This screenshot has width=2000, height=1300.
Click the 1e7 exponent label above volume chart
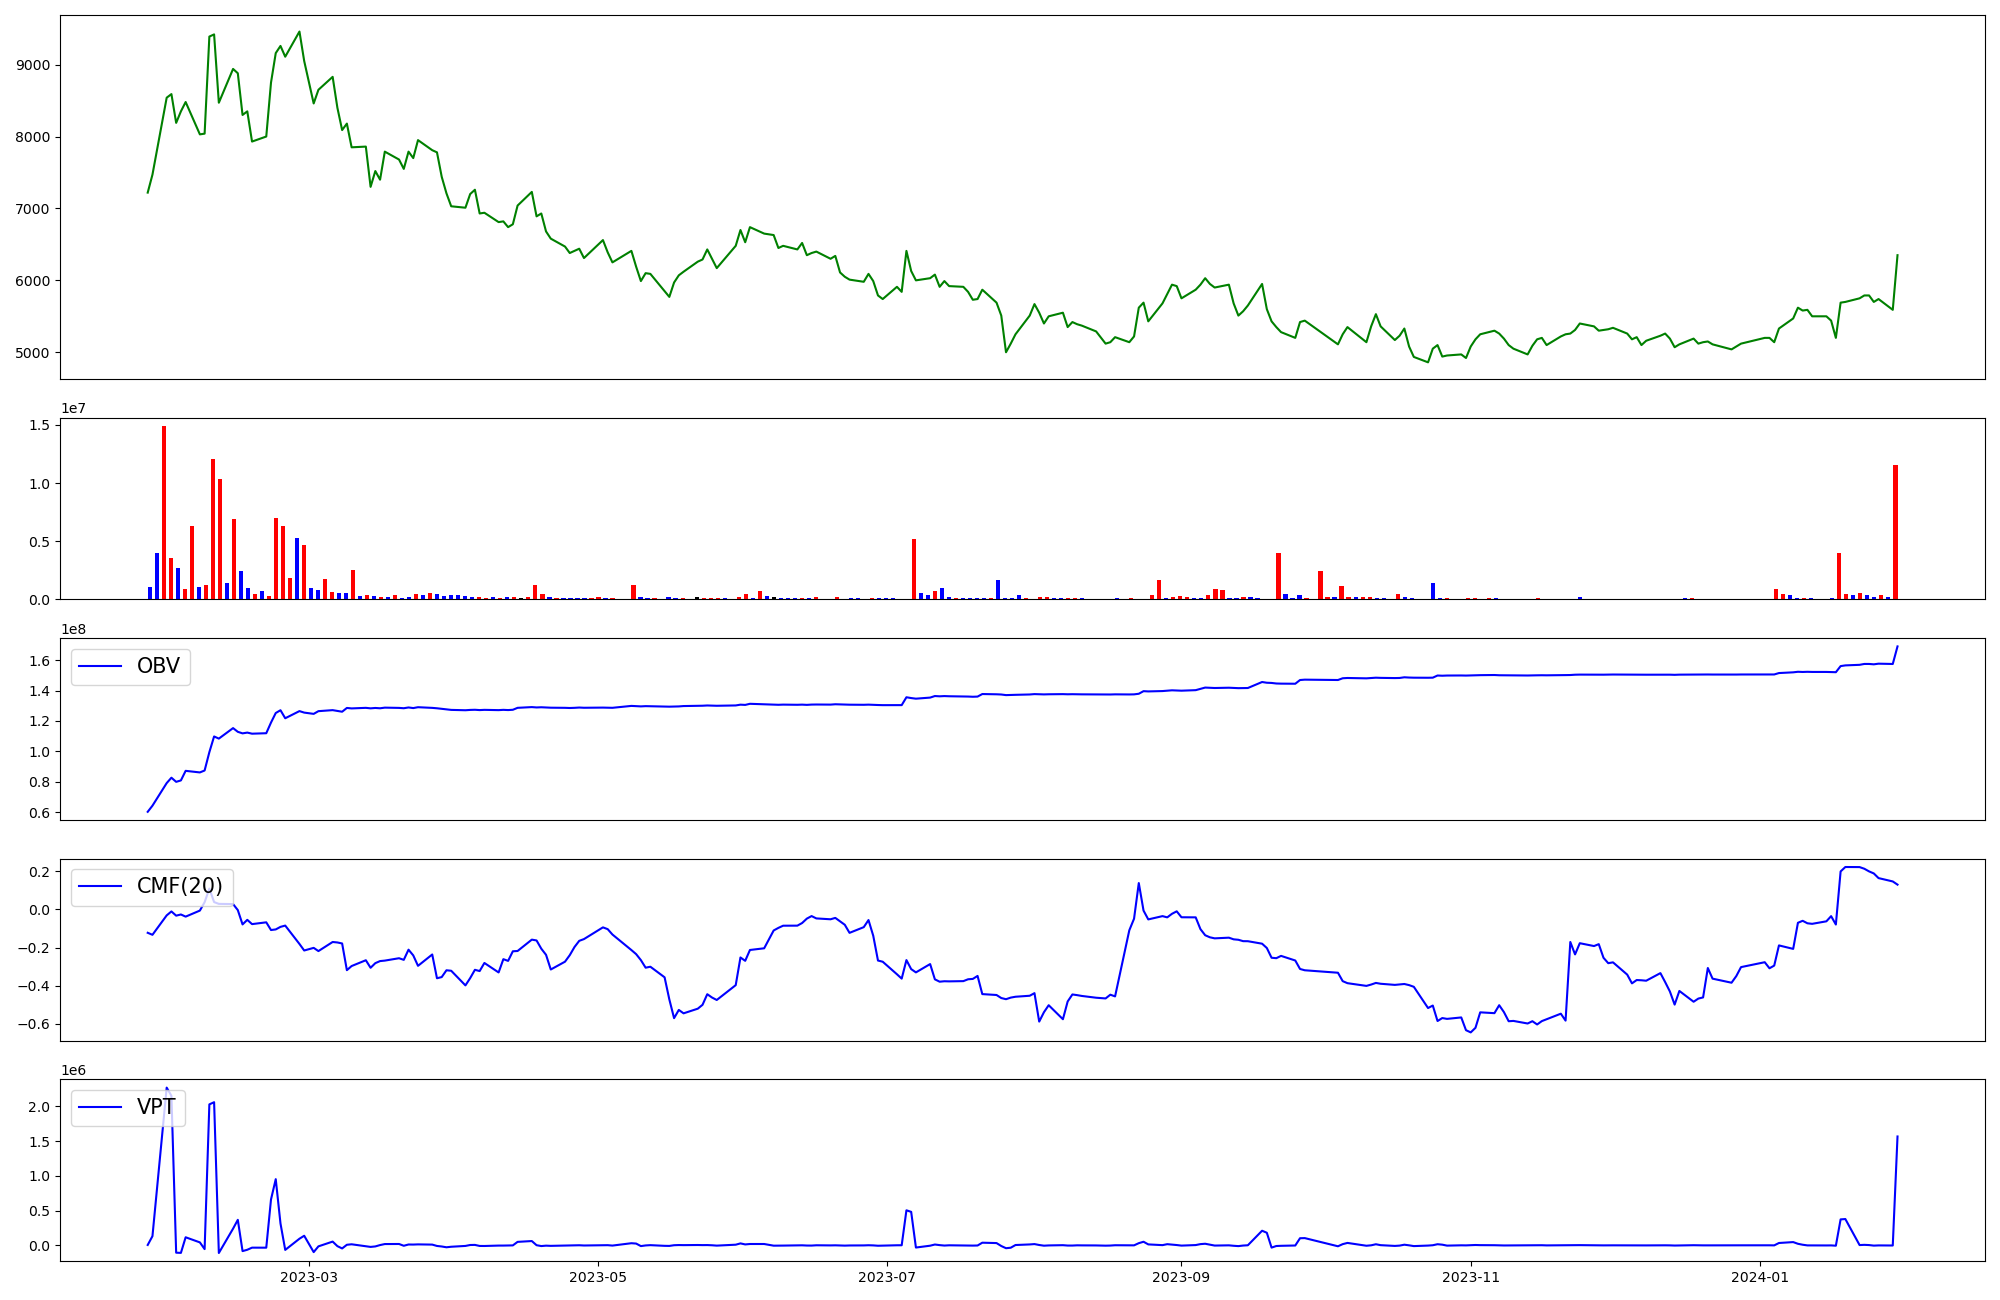pos(73,408)
